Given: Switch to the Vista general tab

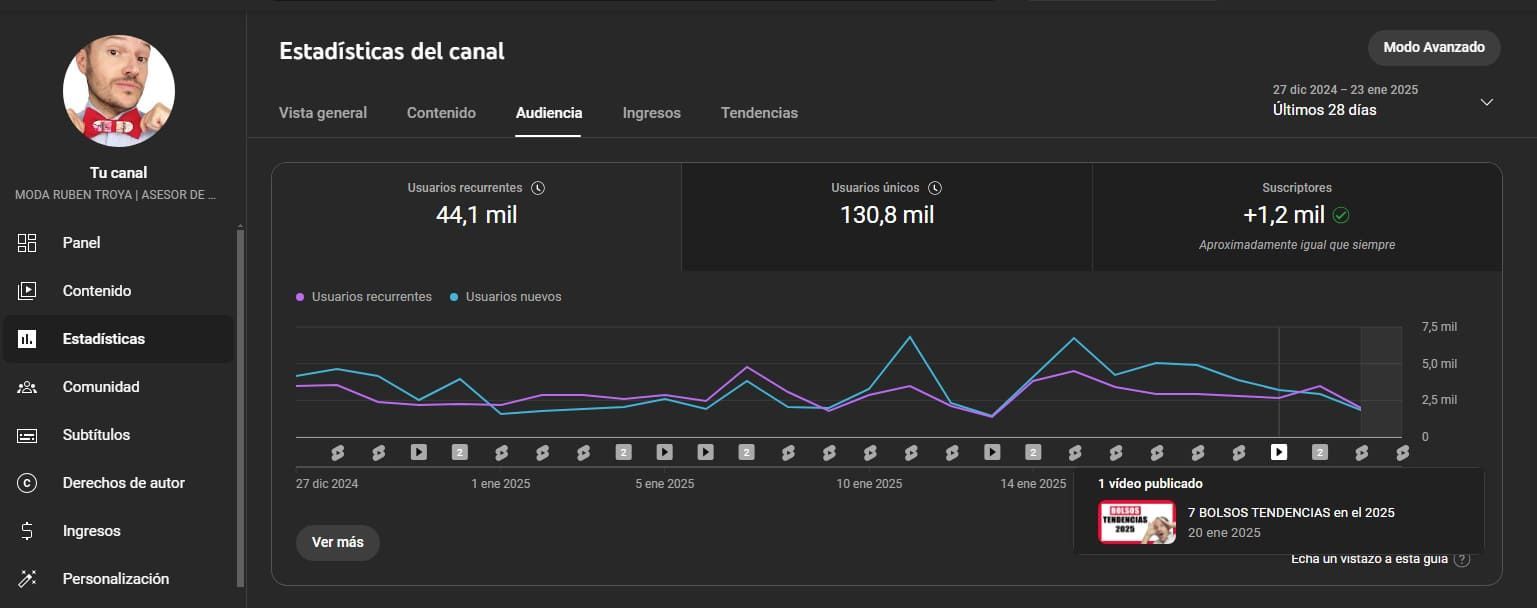Looking at the screenshot, I should [x=322, y=113].
